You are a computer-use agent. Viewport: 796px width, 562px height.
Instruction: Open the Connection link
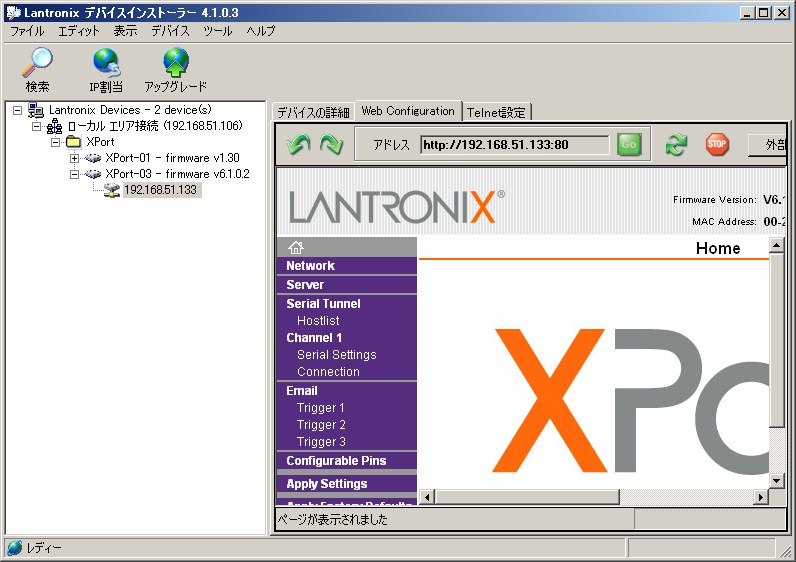[328, 372]
